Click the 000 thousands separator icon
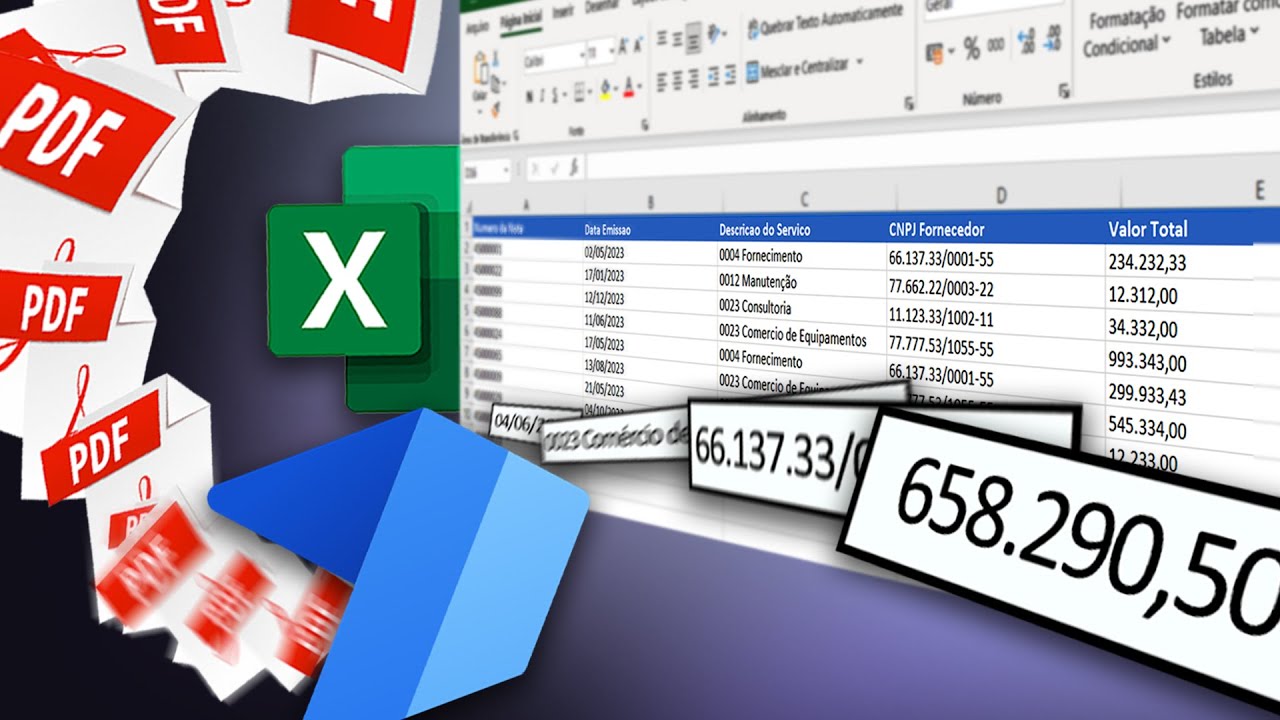Screen dimensions: 1280x720 996,46
